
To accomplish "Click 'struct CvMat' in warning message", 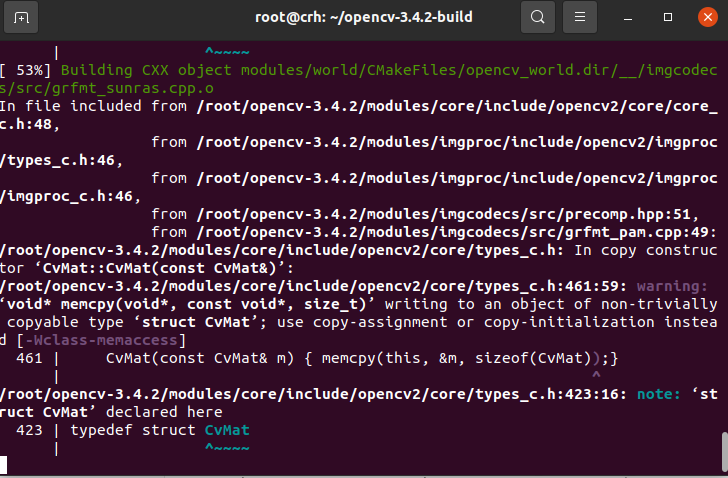I will [195, 322].
